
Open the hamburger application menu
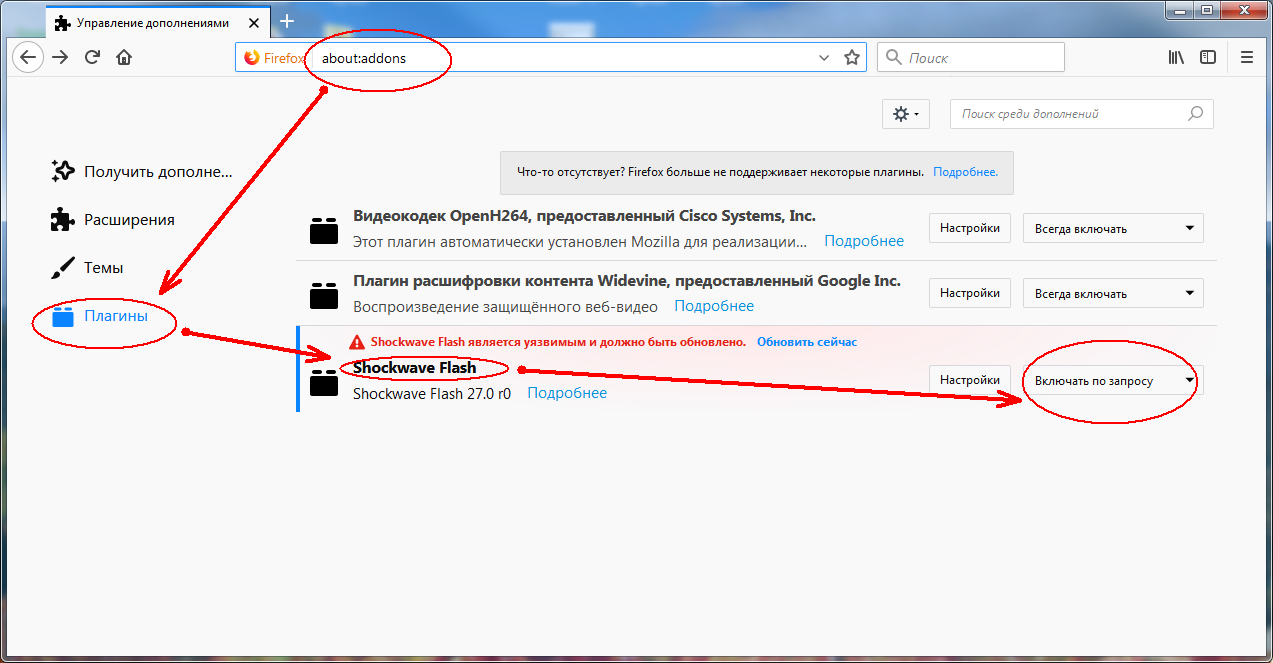coord(1247,57)
